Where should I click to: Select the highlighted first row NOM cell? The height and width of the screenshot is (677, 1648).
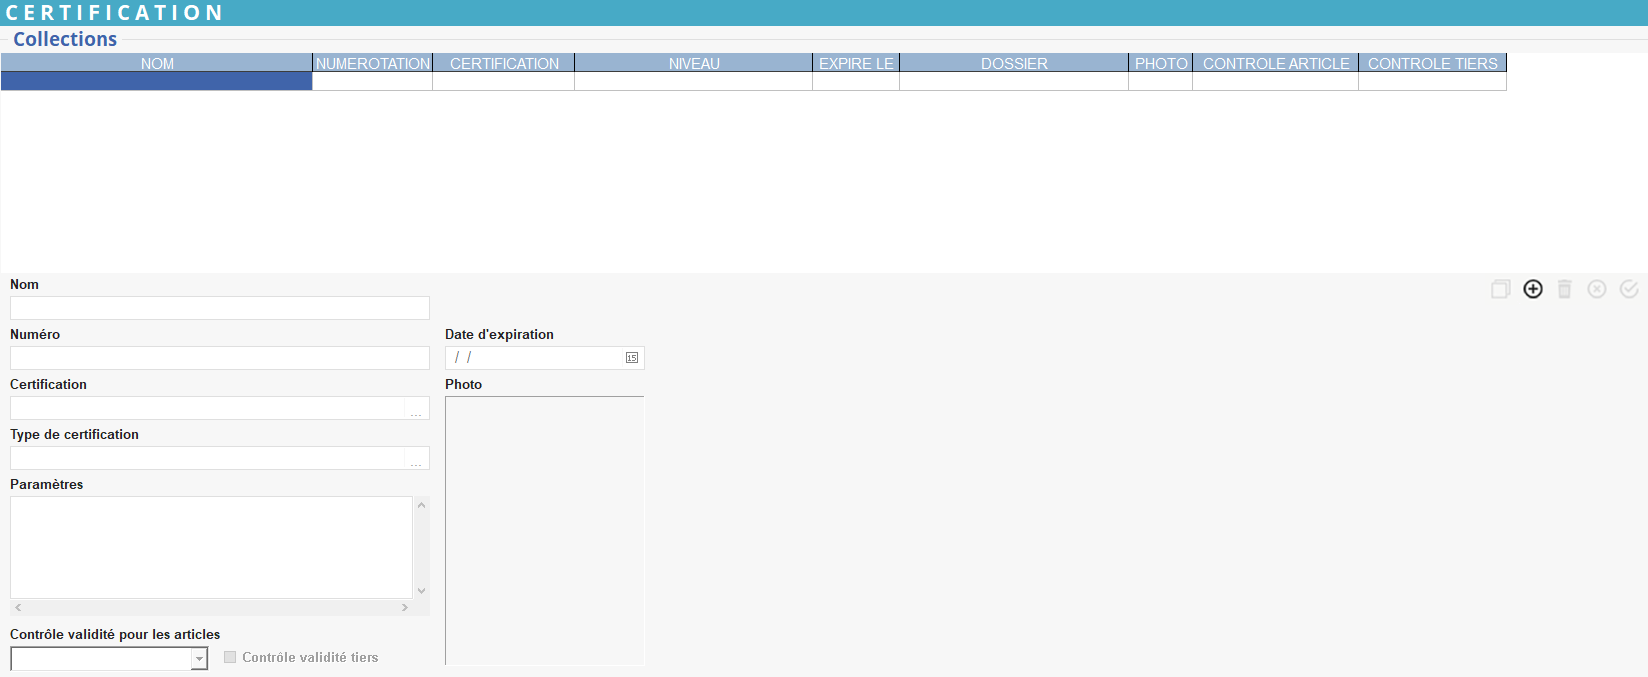[x=157, y=81]
